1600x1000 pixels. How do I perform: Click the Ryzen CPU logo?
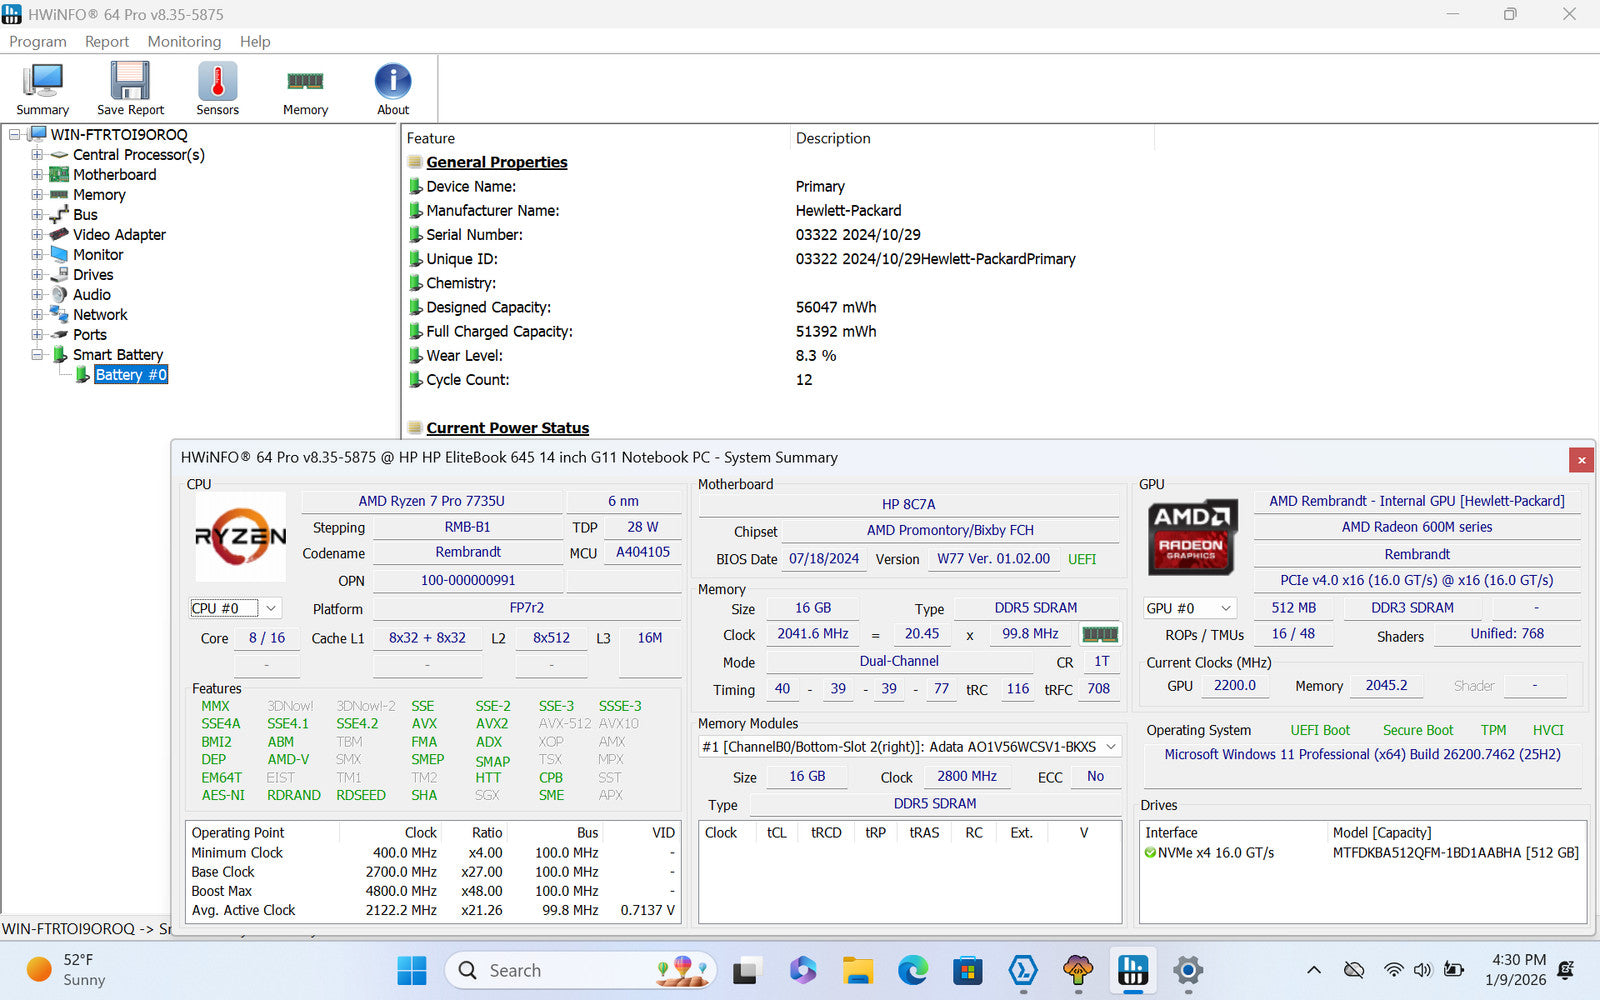pyautogui.click(x=240, y=537)
